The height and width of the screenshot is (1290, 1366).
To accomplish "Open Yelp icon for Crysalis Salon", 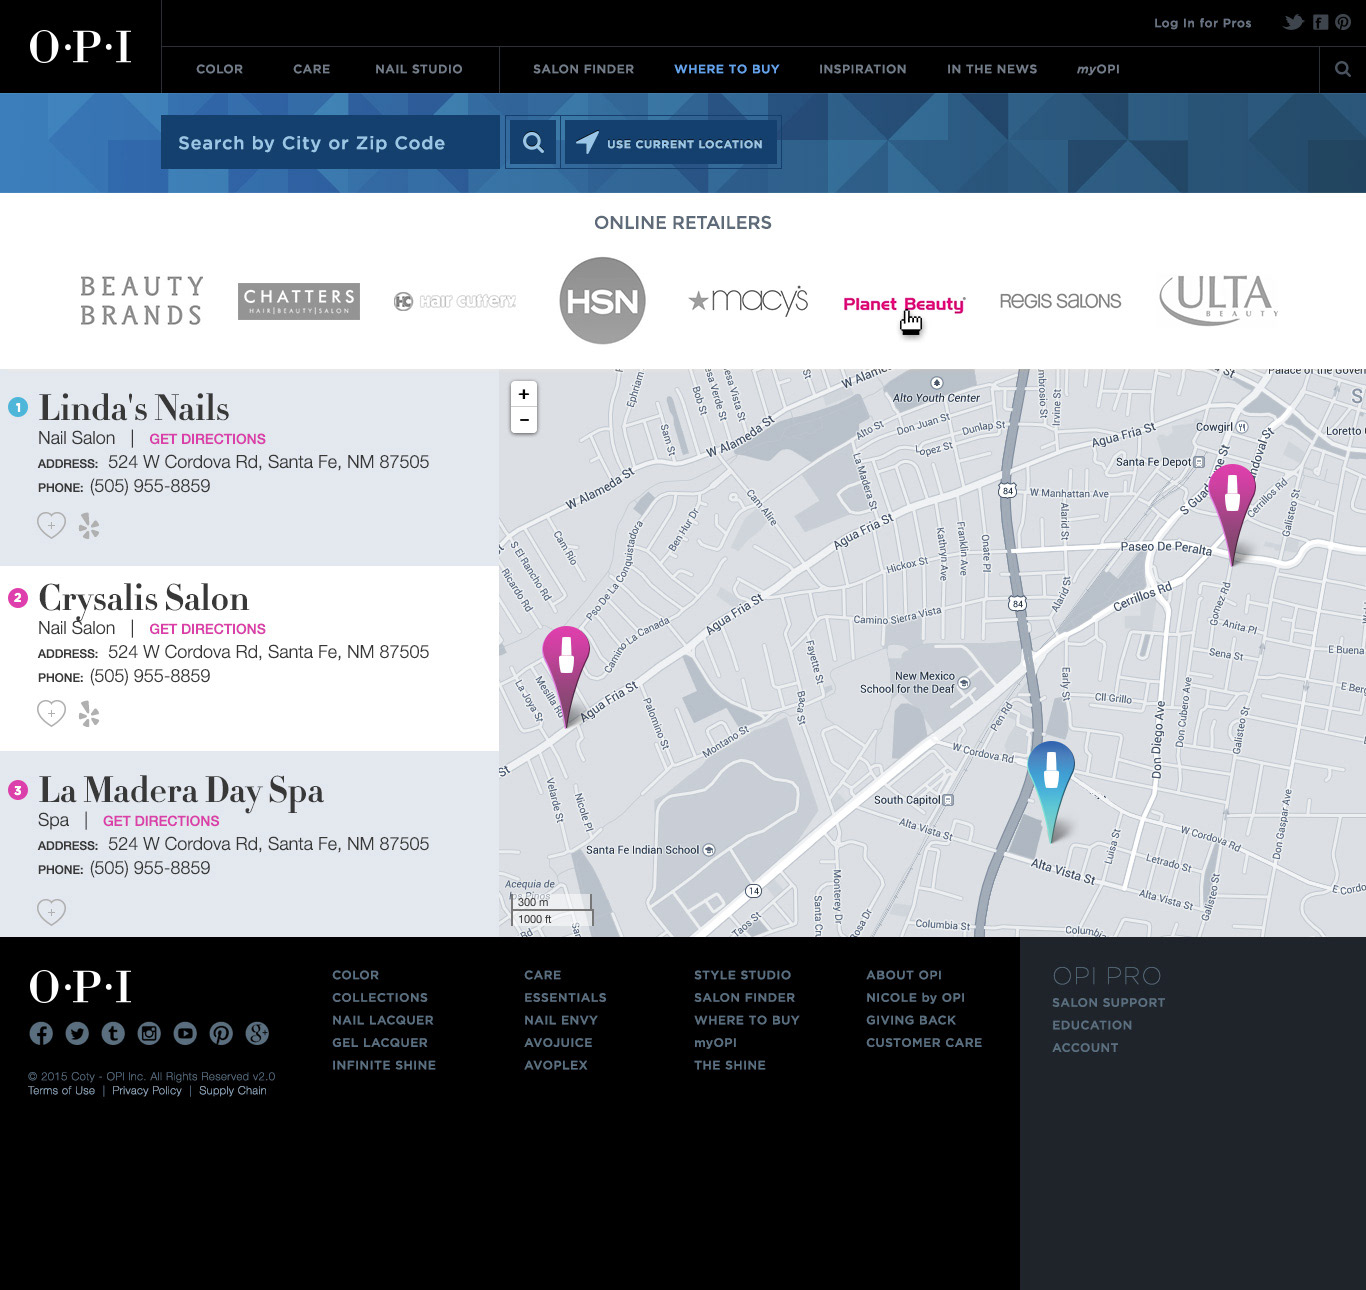I will [x=90, y=714].
